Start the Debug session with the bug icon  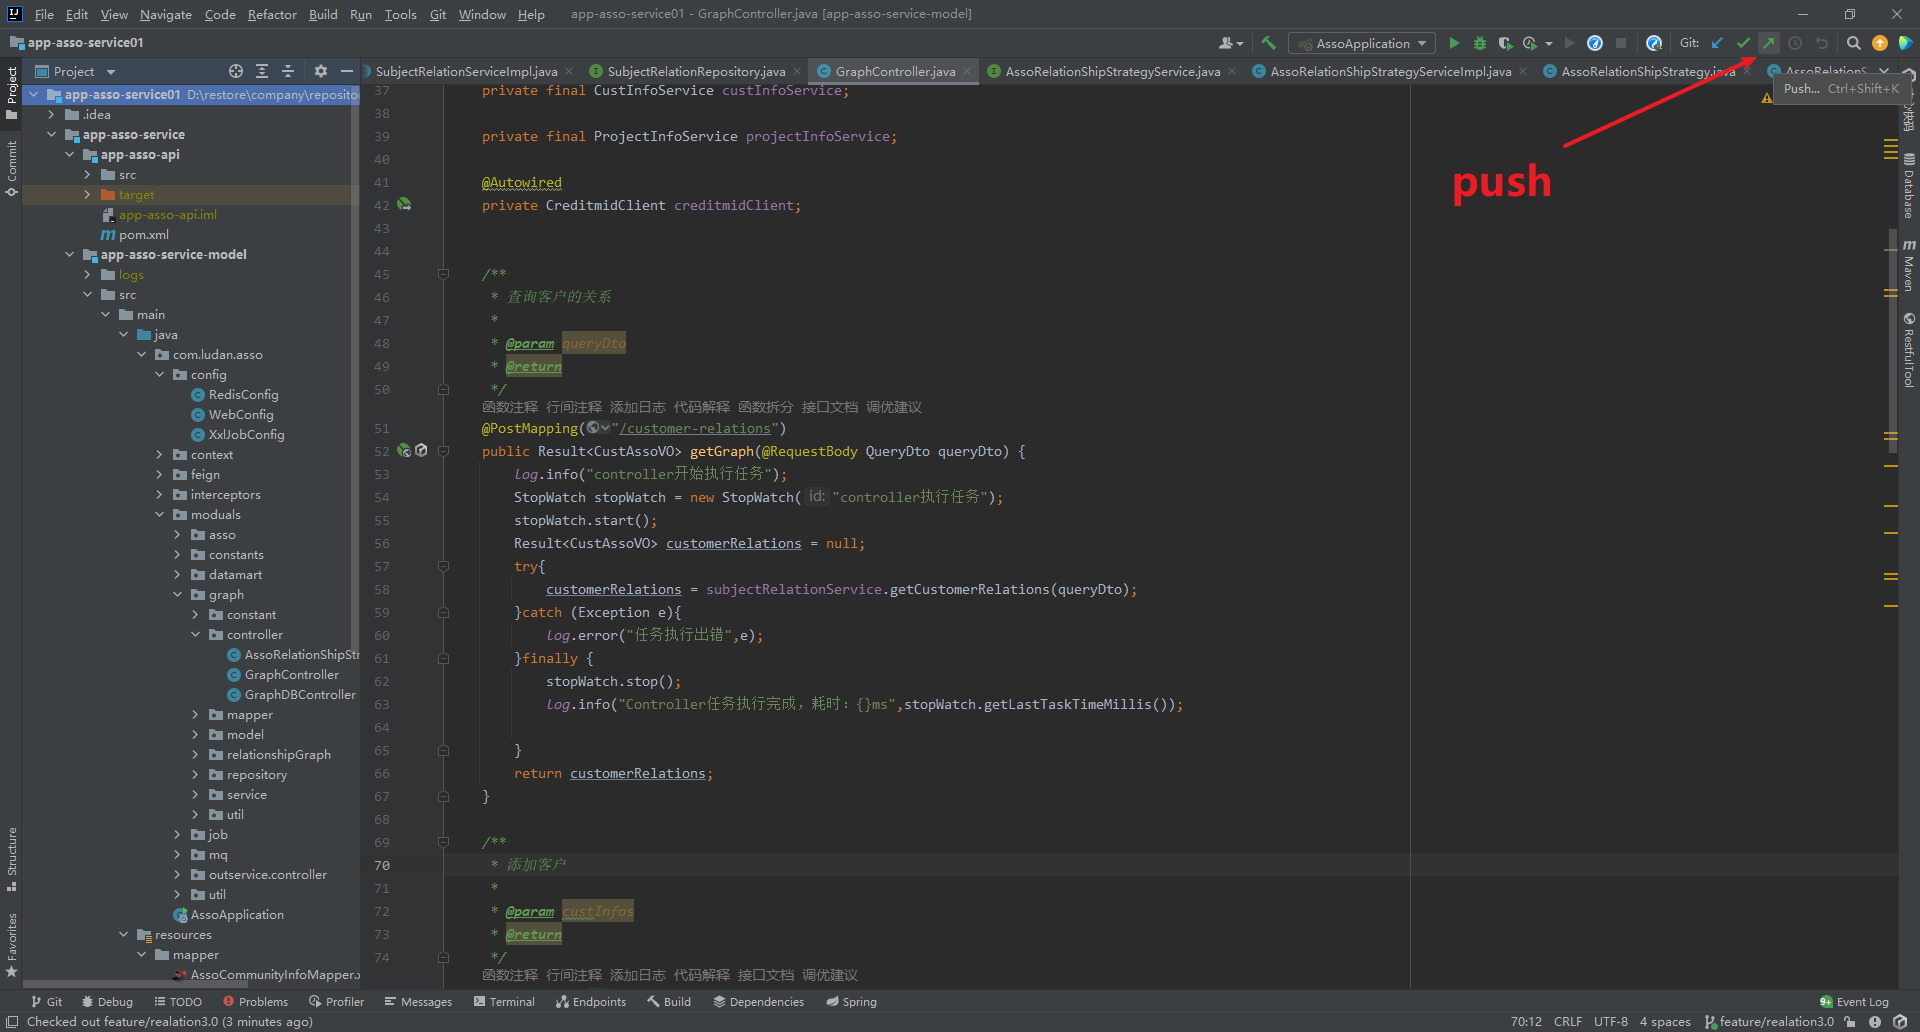pos(1479,43)
